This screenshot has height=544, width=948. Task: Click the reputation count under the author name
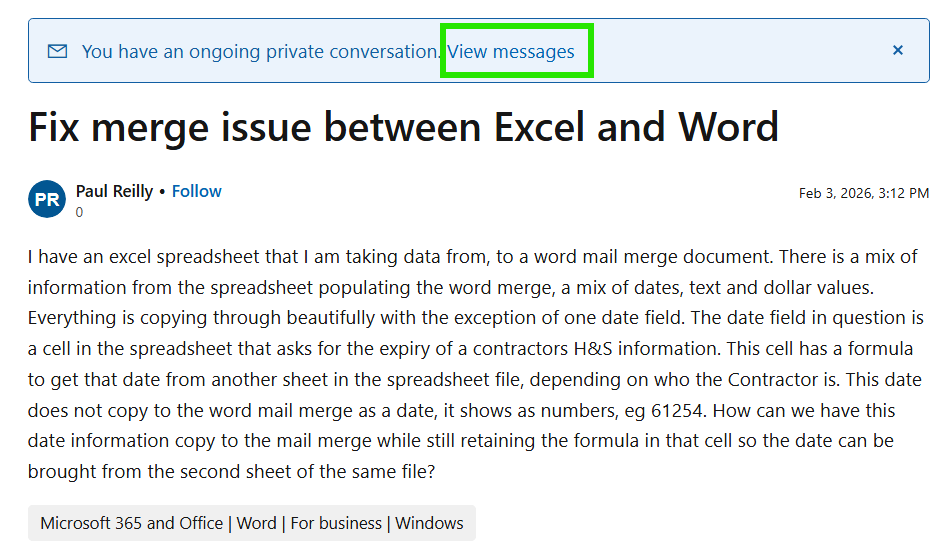[80, 212]
